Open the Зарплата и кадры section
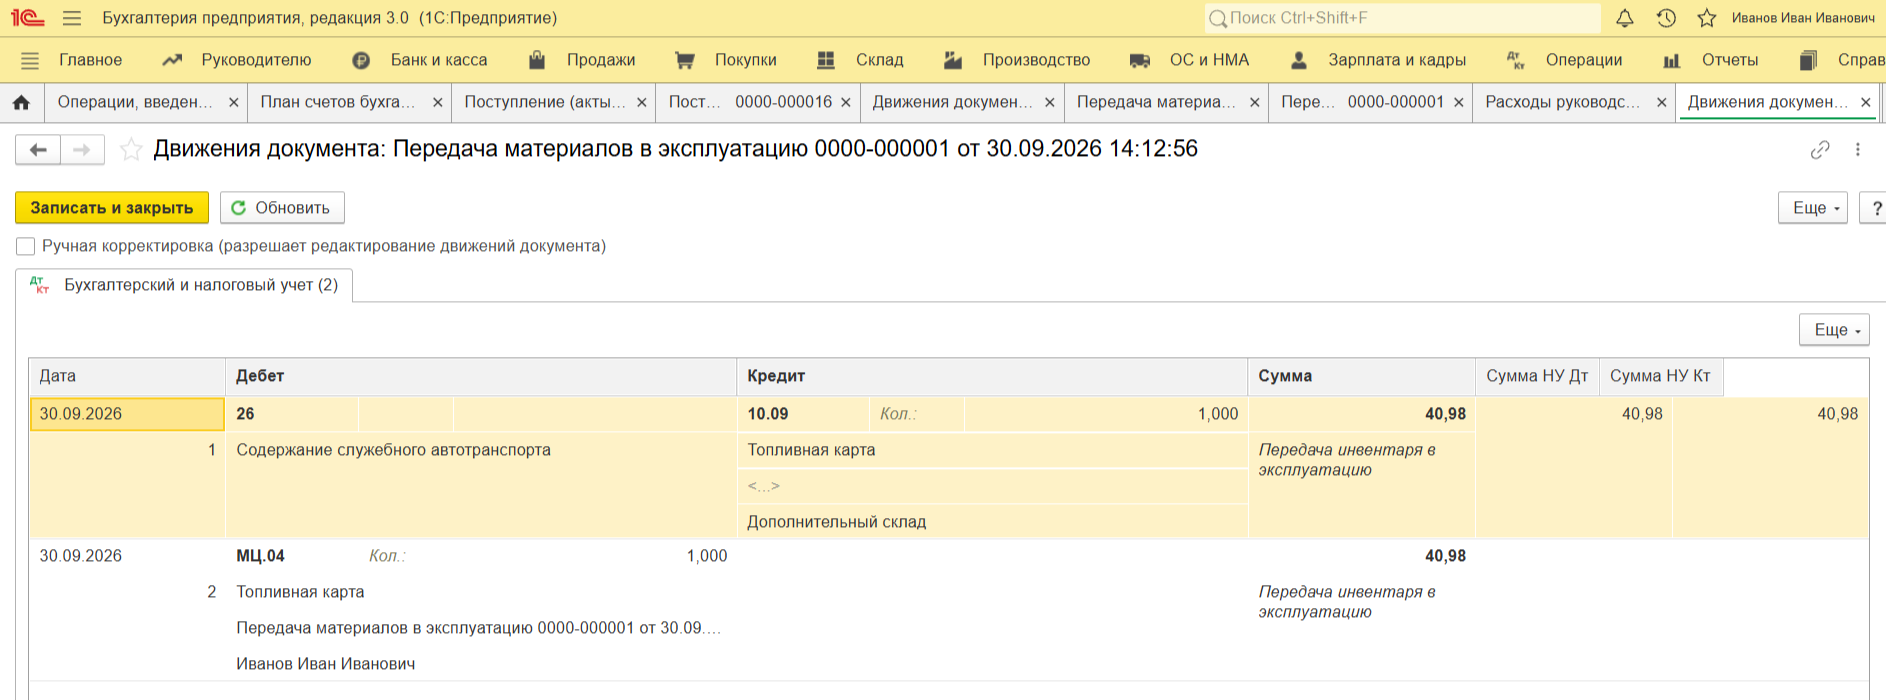 [1378, 60]
